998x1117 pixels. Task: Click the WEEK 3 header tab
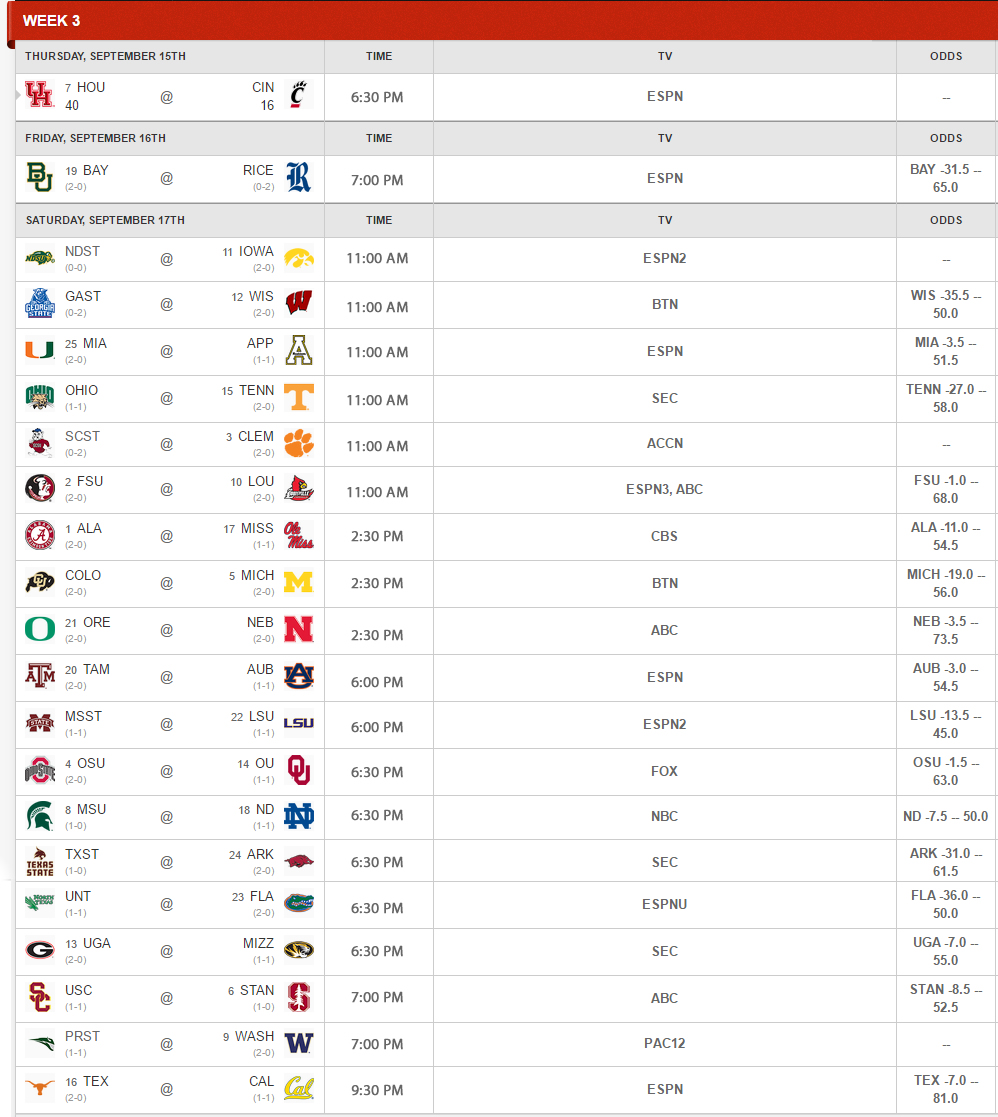pyautogui.click(x=51, y=21)
